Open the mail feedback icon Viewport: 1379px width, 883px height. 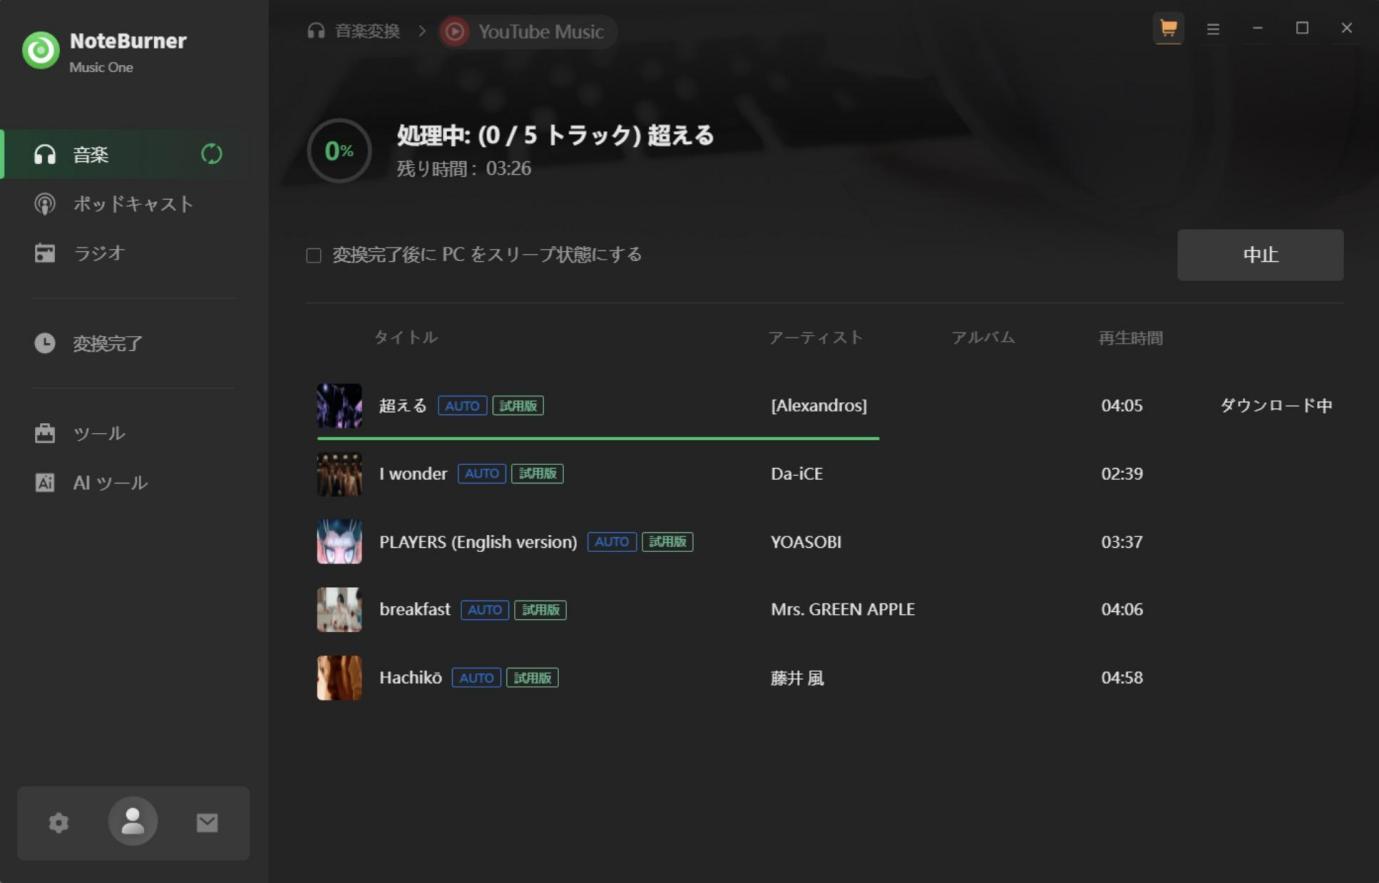(207, 822)
